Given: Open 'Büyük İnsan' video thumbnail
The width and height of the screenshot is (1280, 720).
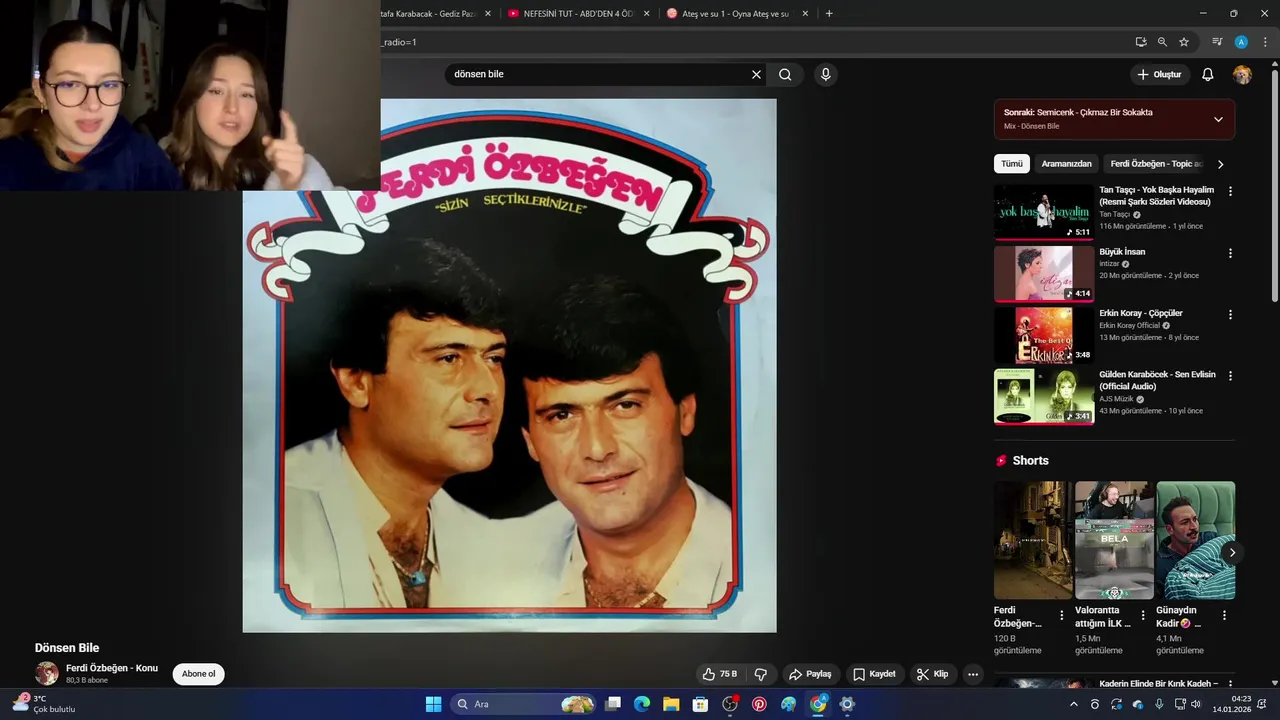Looking at the screenshot, I should click(x=1044, y=274).
